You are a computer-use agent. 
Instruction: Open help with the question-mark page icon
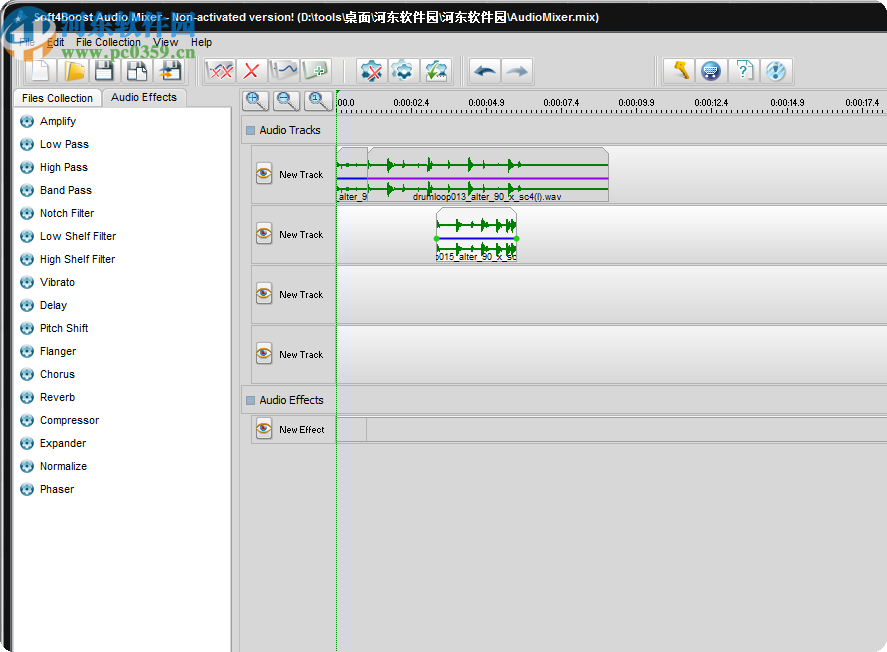point(744,71)
